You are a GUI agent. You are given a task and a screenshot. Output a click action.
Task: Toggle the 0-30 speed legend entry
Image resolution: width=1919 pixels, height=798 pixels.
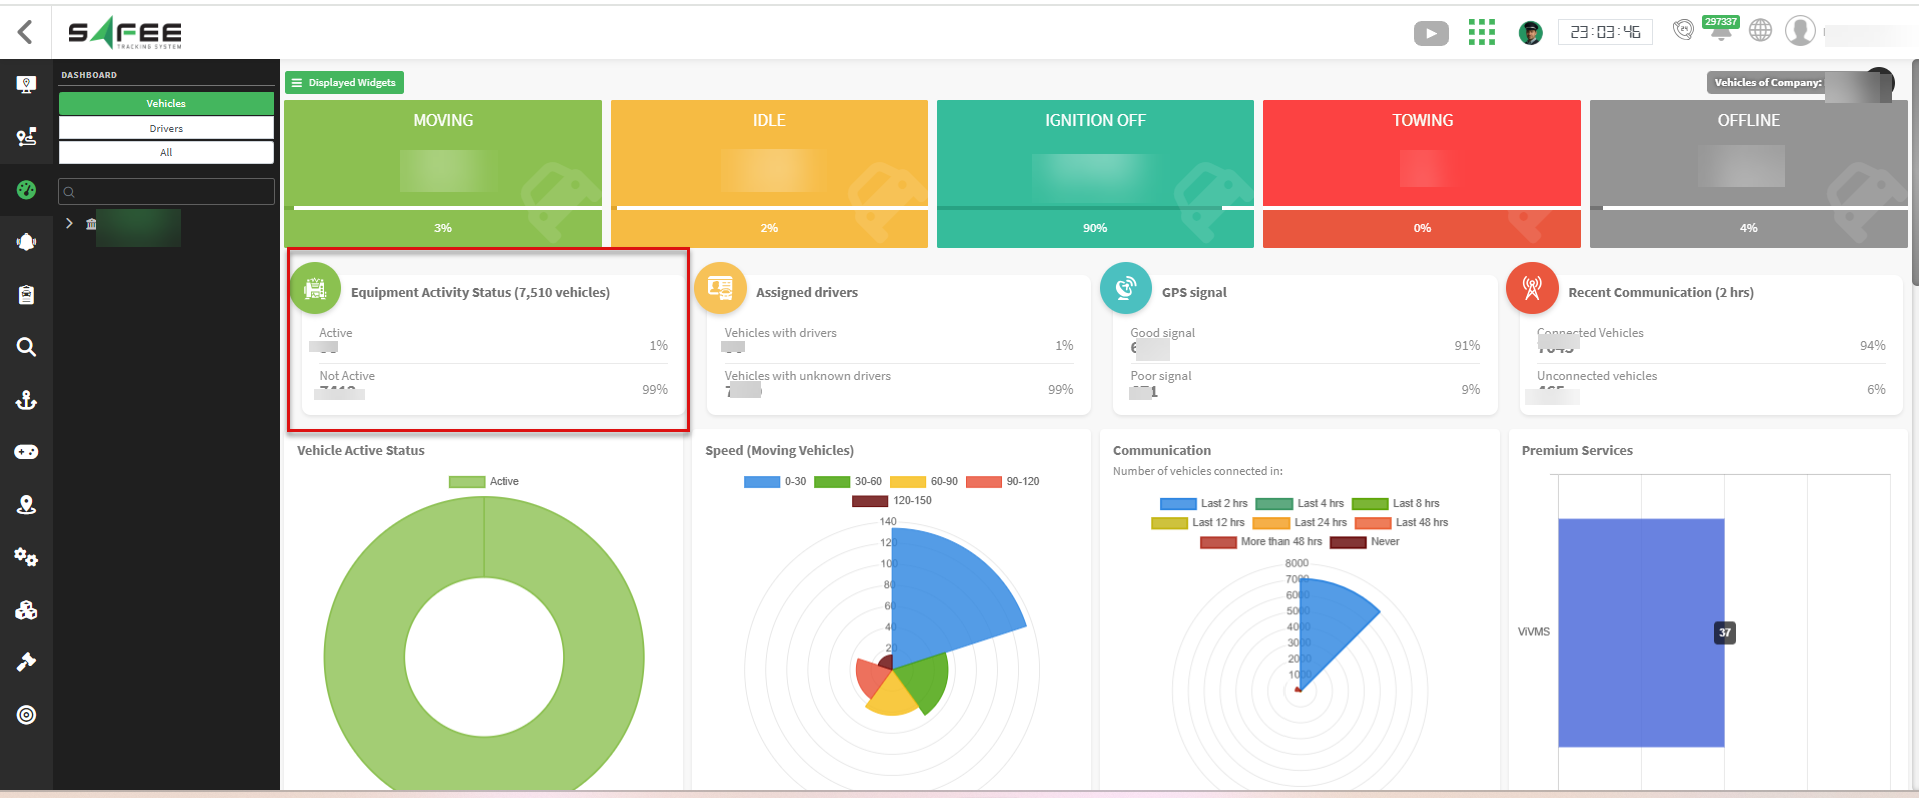tap(775, 482)
